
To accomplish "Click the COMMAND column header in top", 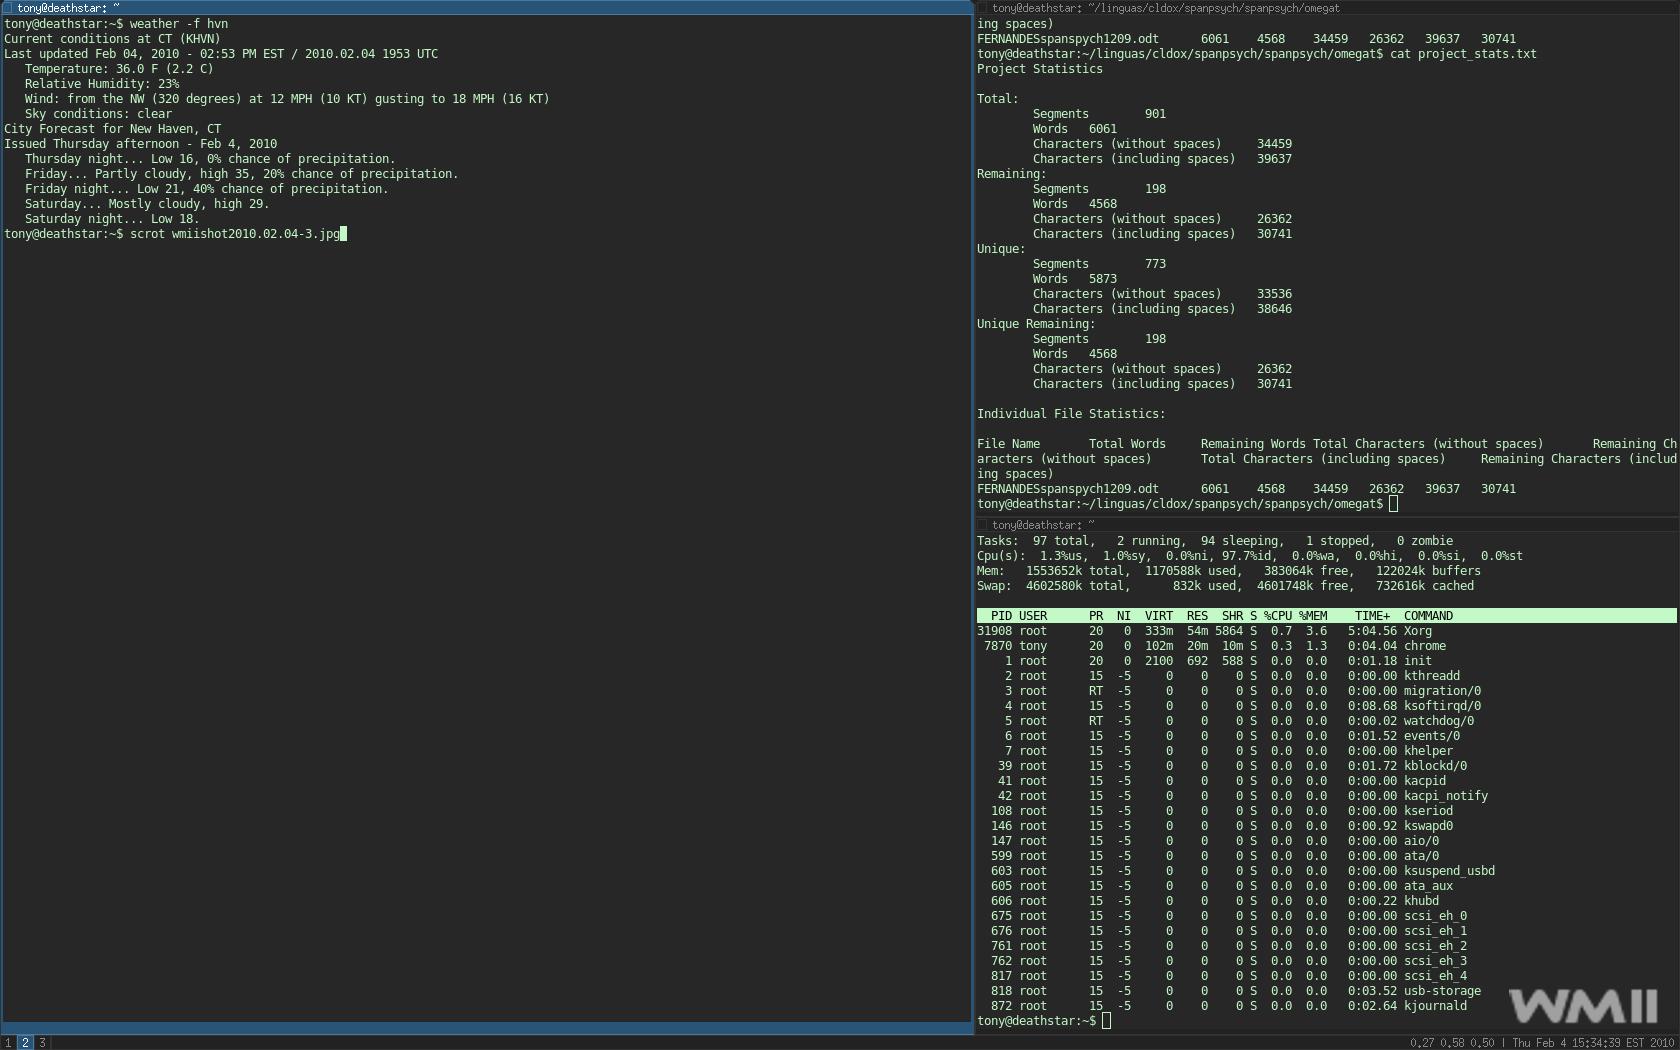I will 1428,616.
